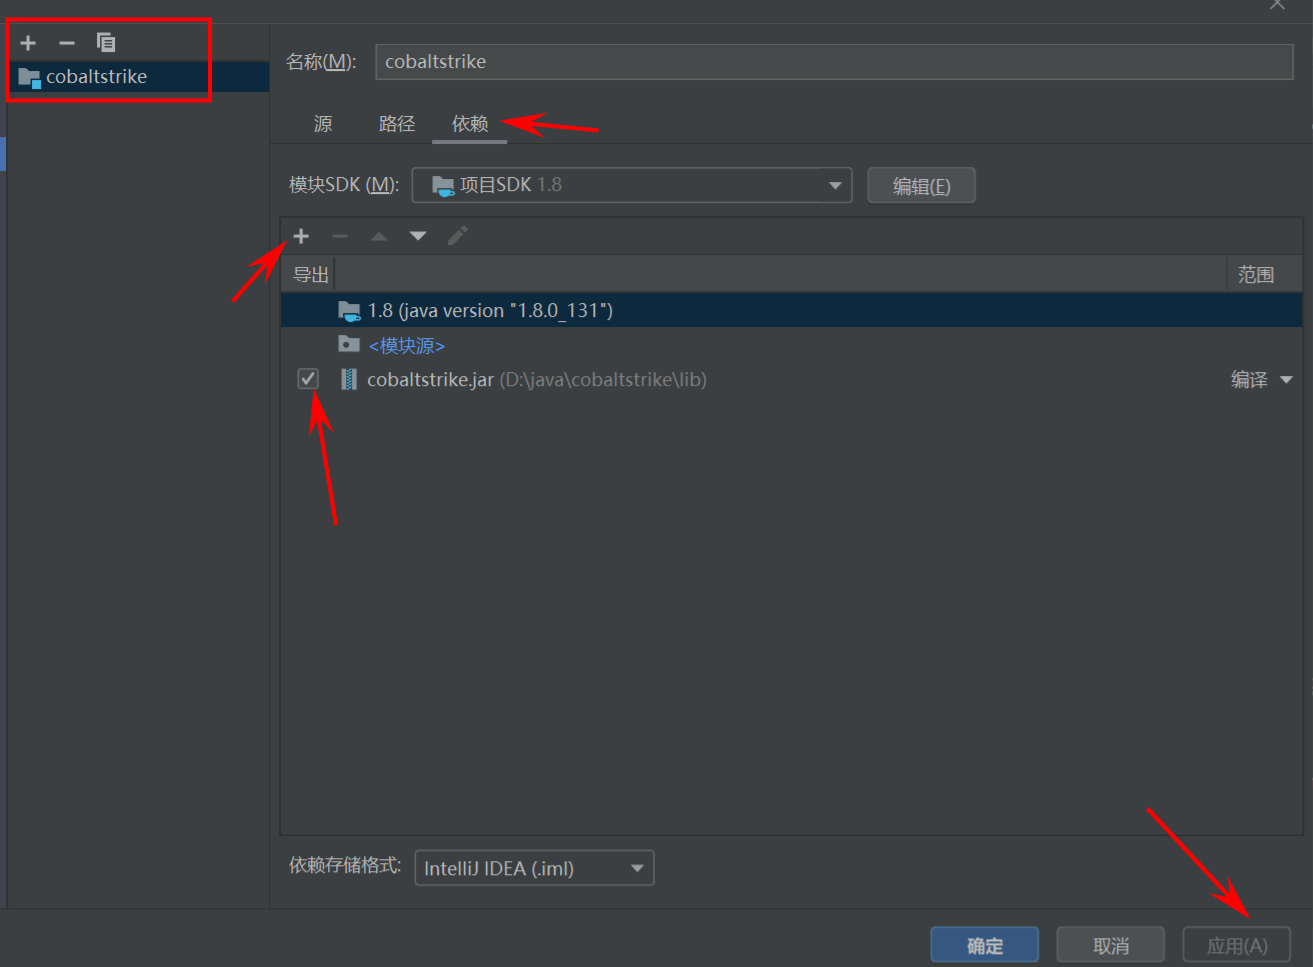The width and height of the screenshot is (1313, 967).
Task: Uncheck export for cobaltstrike.jar
Action: pyautogui.click(x=308, y=379)
